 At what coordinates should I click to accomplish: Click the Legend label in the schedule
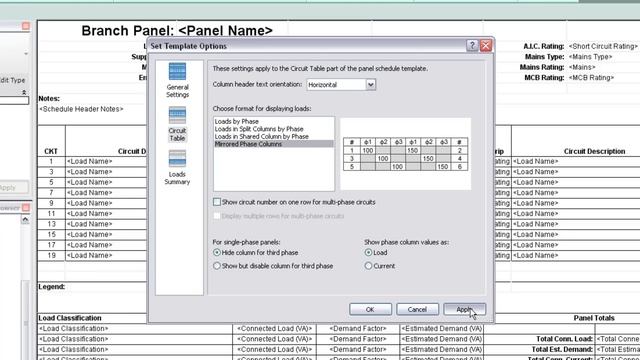51,287
